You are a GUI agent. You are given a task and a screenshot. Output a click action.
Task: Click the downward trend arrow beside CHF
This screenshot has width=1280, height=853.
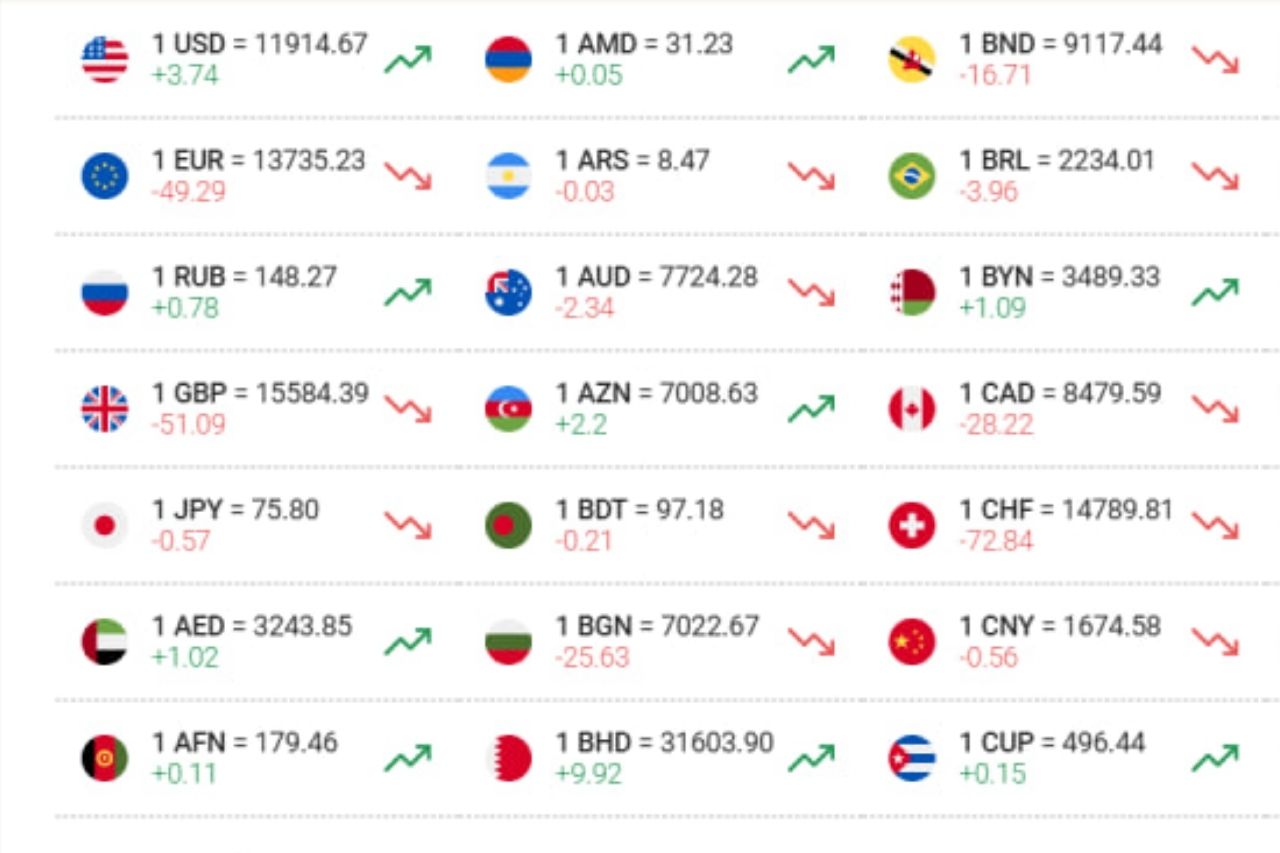(x=1215, y=525)
